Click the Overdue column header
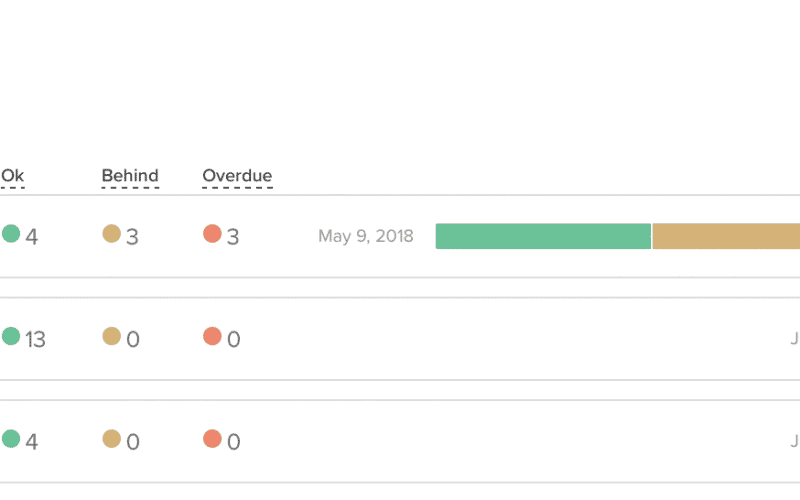The width and height of the screenshot is (800, 500). pyautogui.click(x=237, y=177)
